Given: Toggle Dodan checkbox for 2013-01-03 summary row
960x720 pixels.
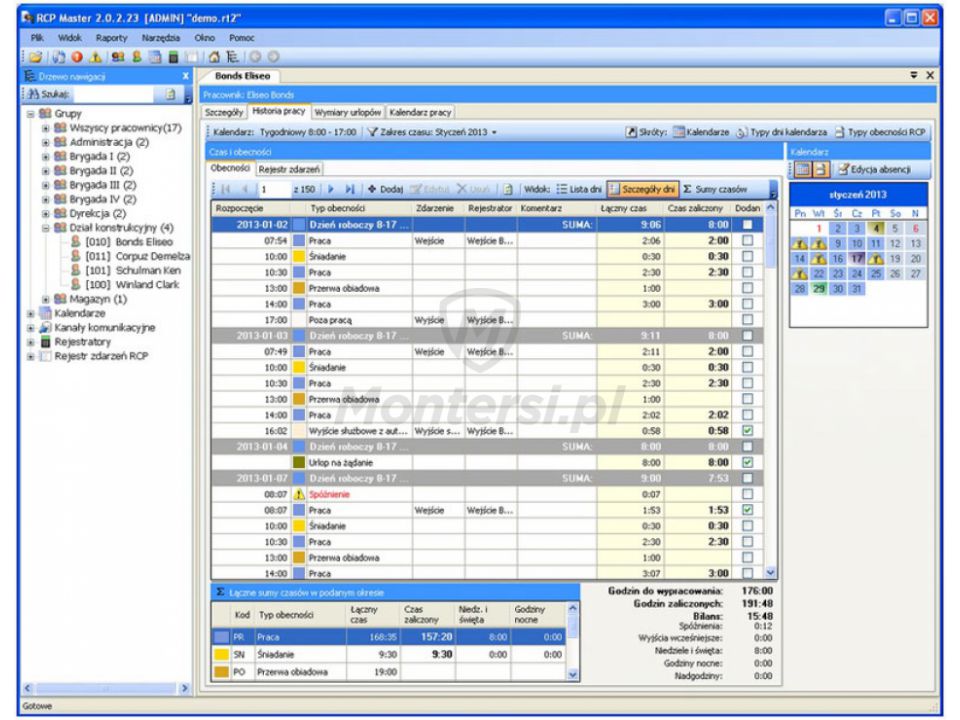Looking at the screenshot, I should (748, 336).
